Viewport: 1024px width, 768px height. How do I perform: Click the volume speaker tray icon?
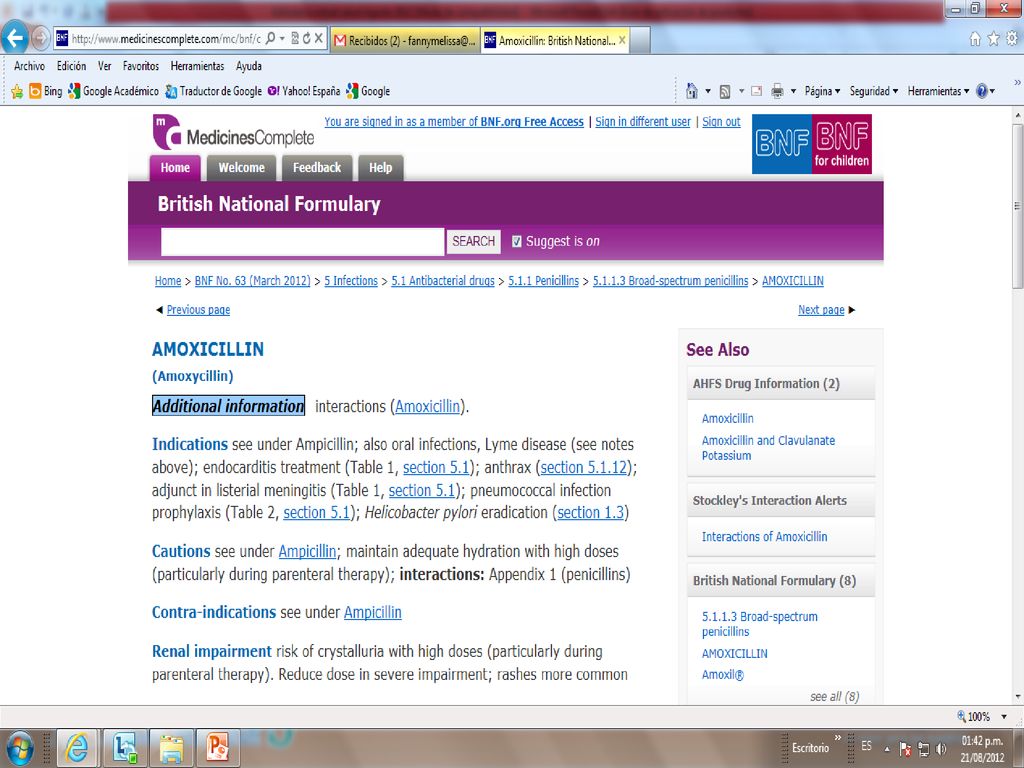[x=940, y=748]
